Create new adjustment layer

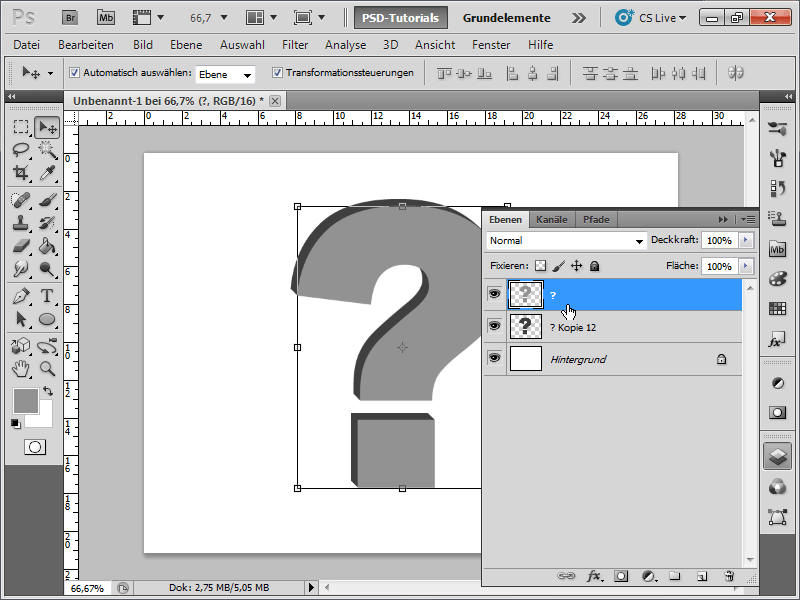click(649, 577)
